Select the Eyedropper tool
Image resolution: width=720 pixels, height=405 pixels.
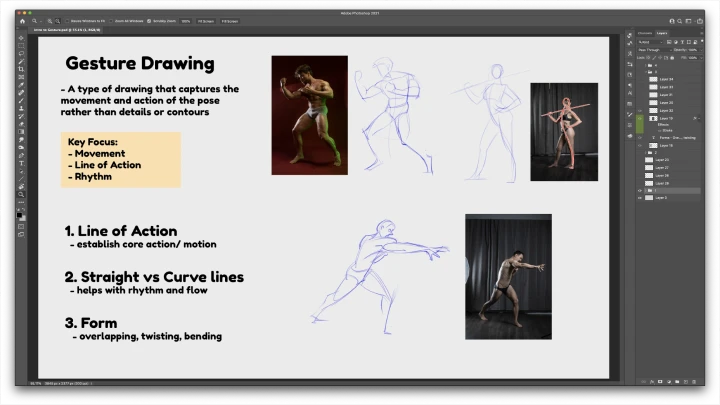(21, 85)
